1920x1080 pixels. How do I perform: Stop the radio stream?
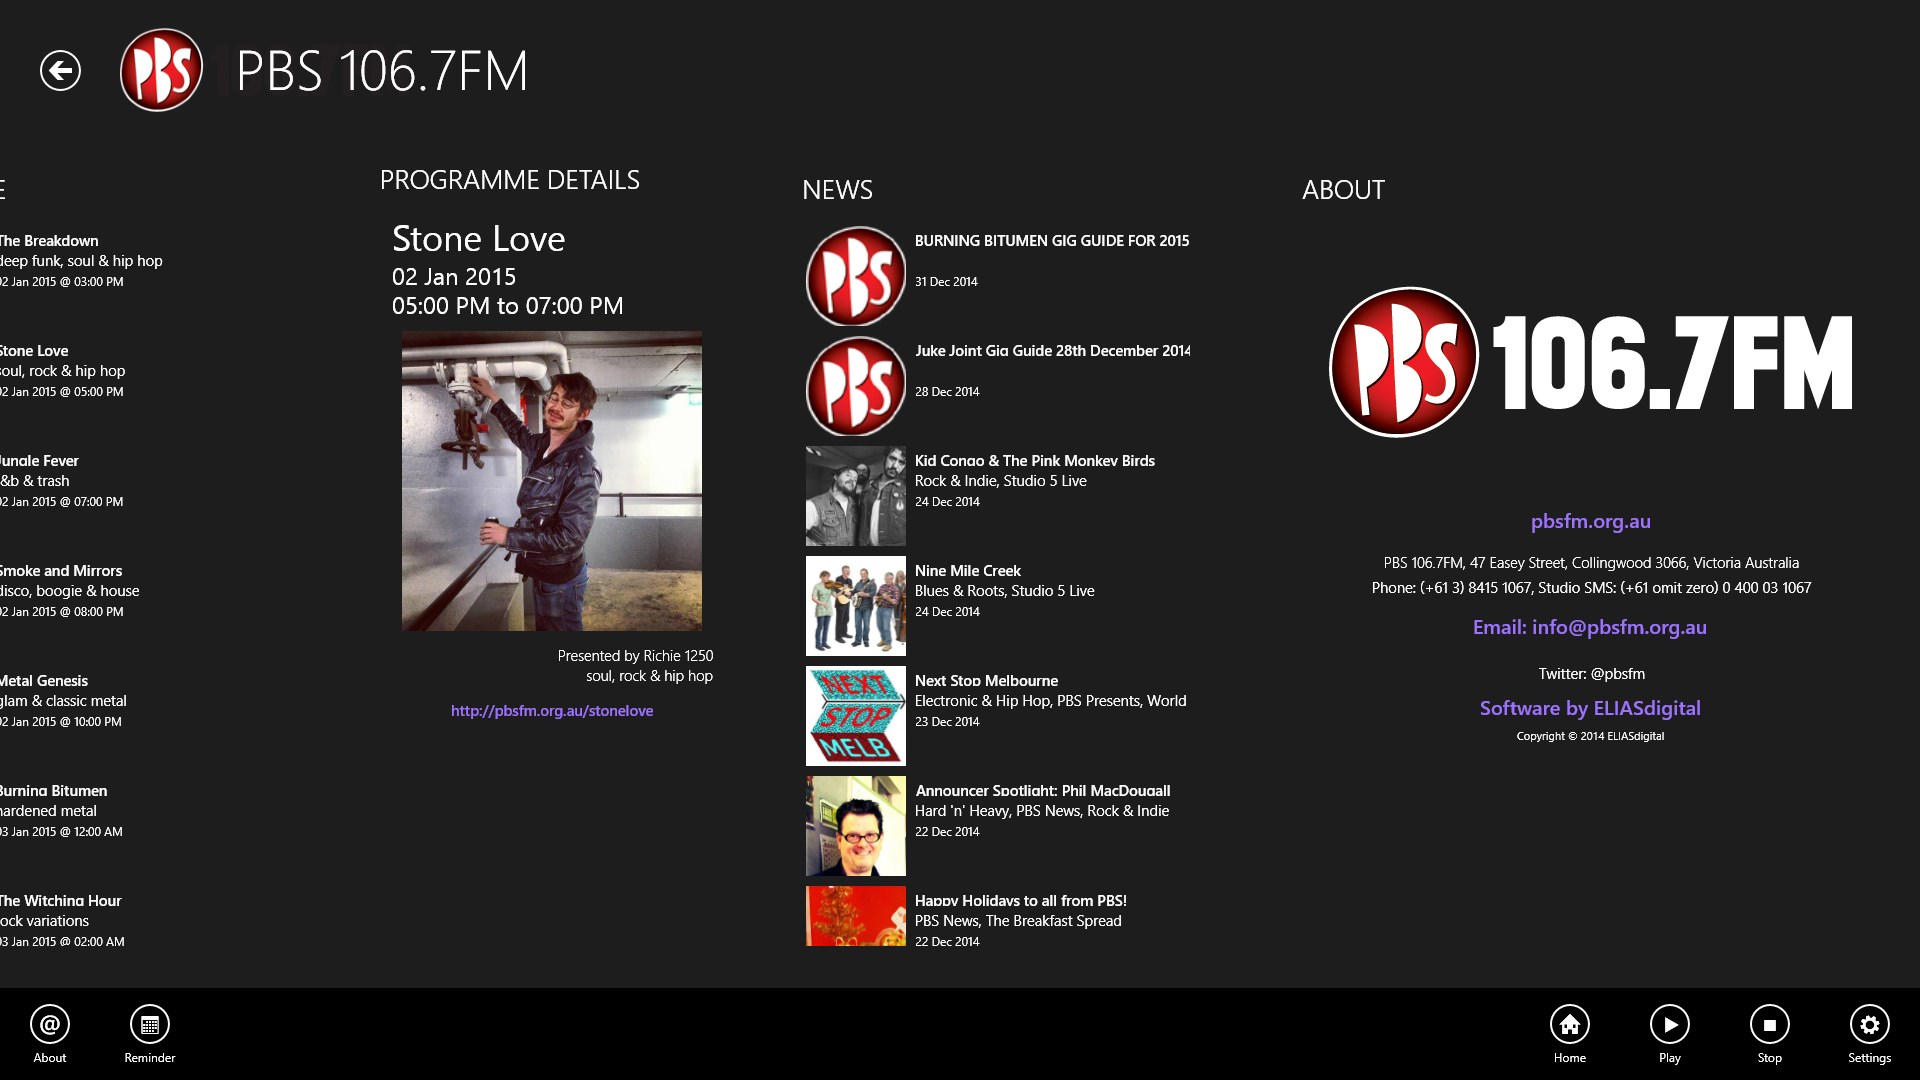(1770, 1034)
